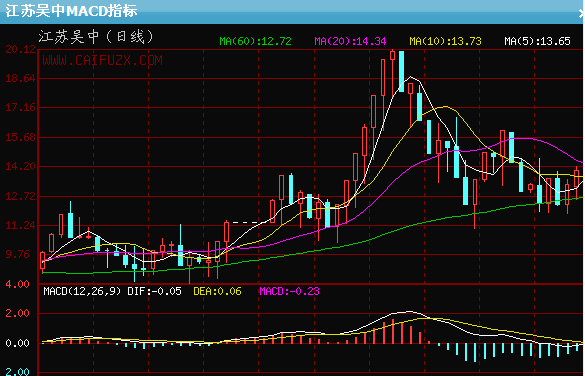
Task: Click the 江苏吴中MACD指标 title text
Action: coord(71,11)
